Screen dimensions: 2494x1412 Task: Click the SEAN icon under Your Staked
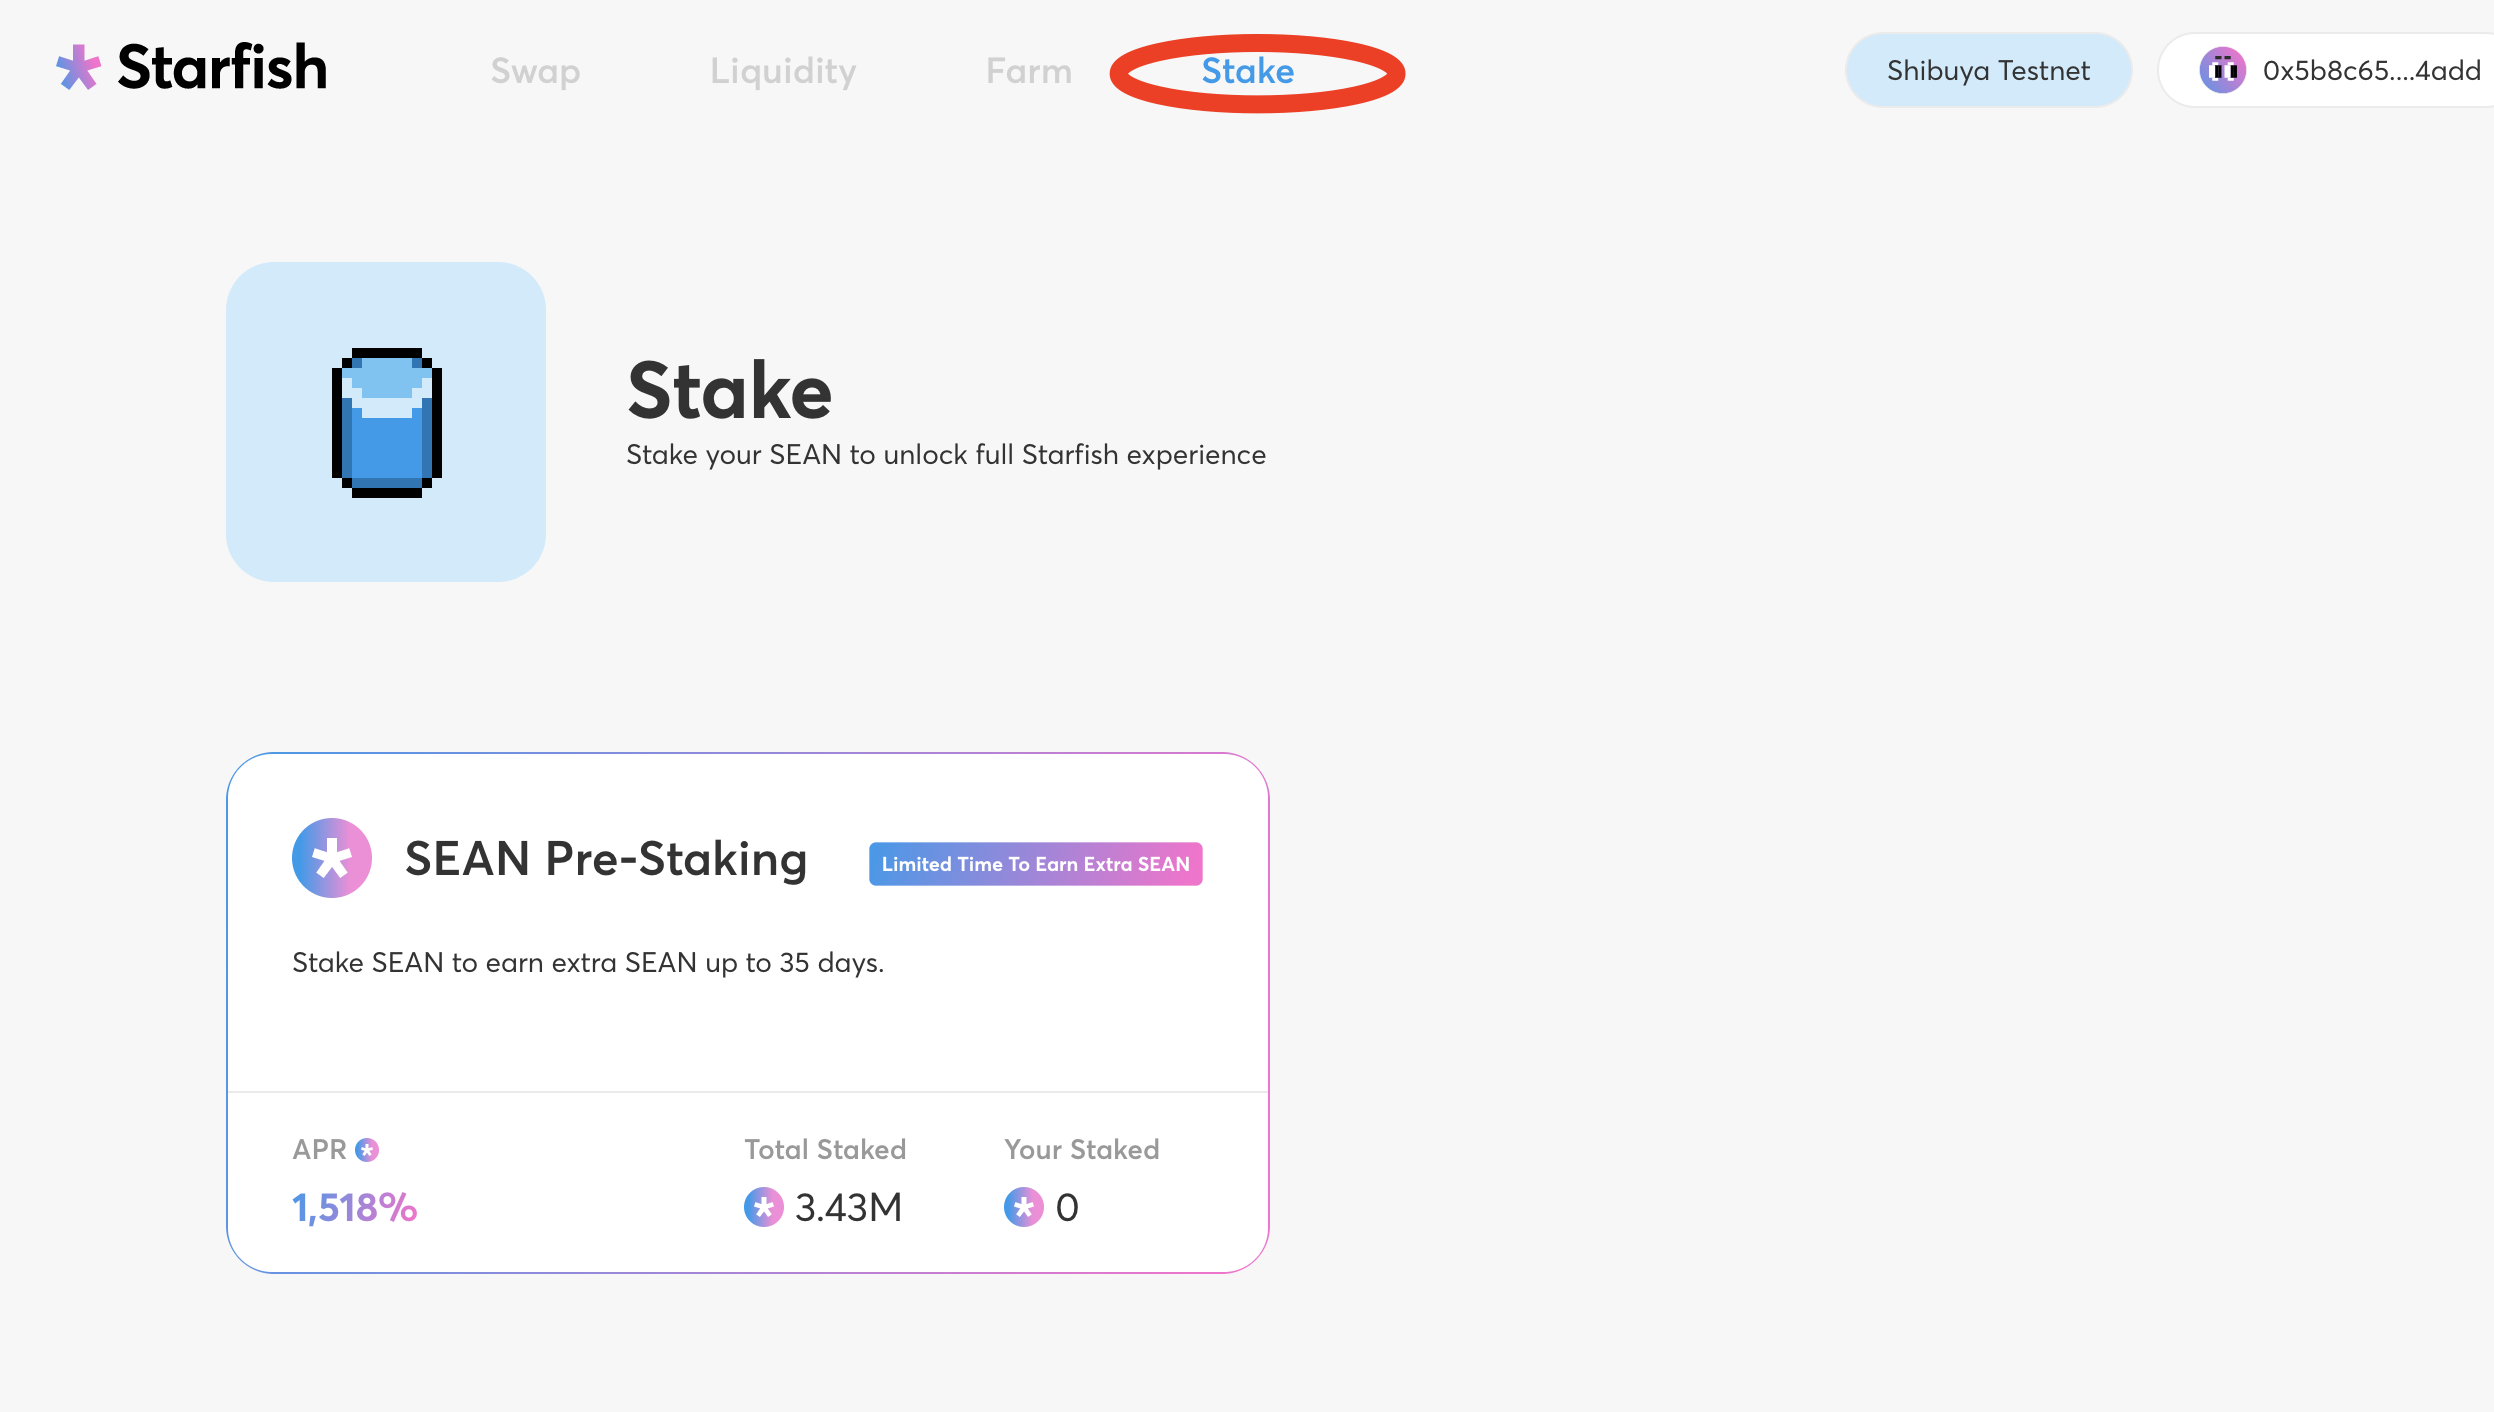pyautogui.click(x=1023, y=1207)
